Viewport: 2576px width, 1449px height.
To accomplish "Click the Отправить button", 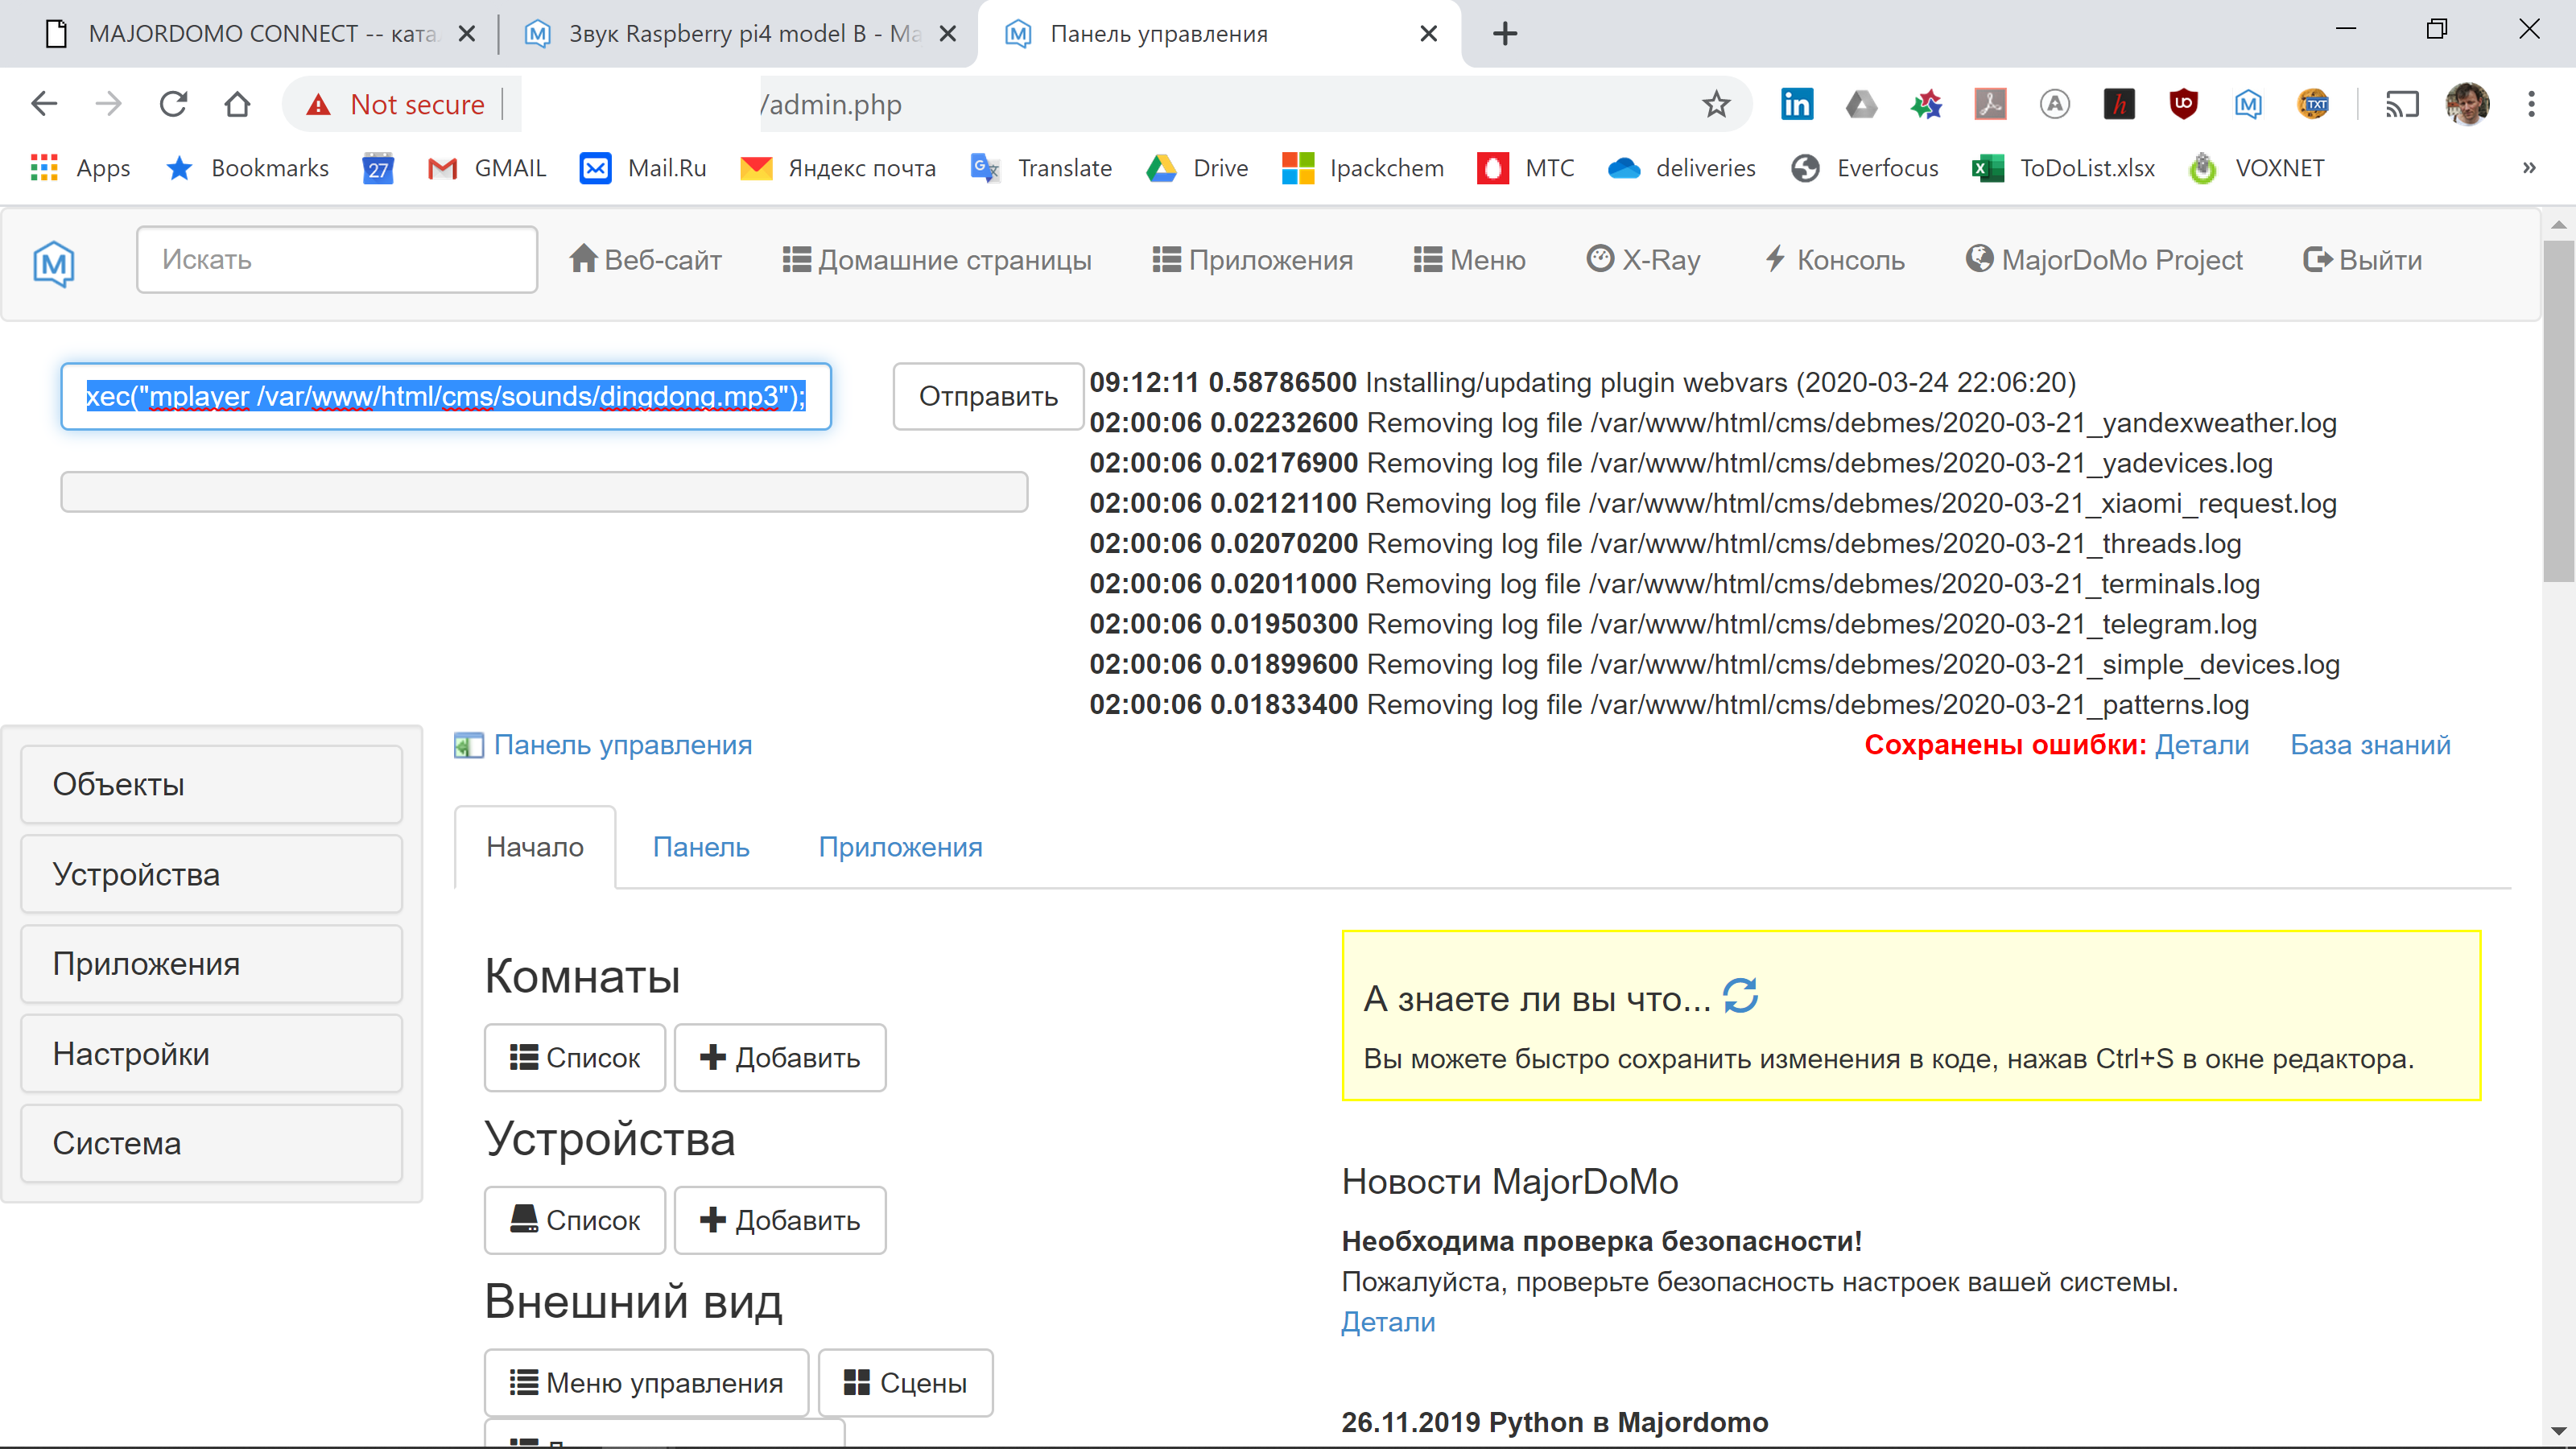I will tap(986, 396).
